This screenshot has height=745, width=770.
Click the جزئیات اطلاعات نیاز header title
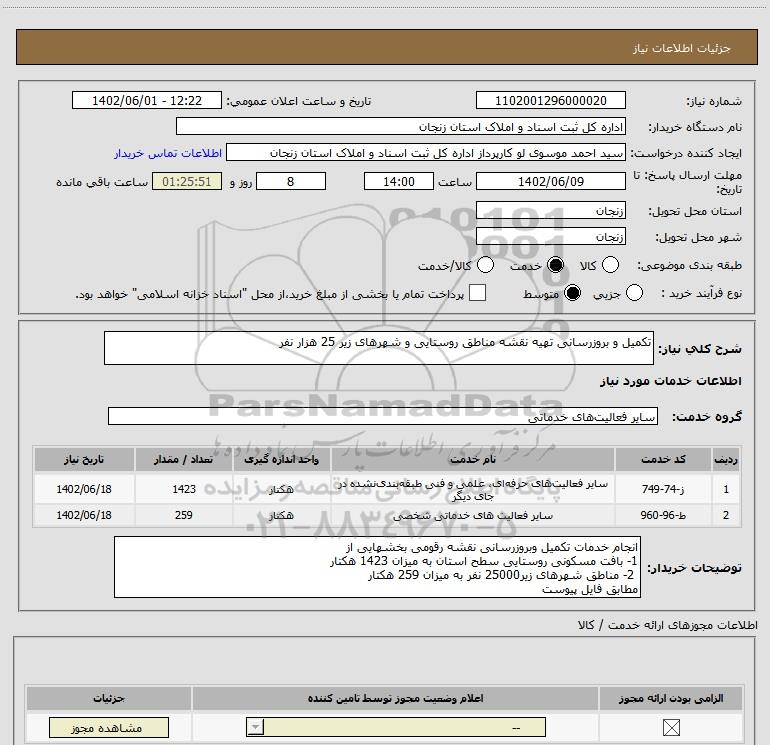(x=681, y=48)
